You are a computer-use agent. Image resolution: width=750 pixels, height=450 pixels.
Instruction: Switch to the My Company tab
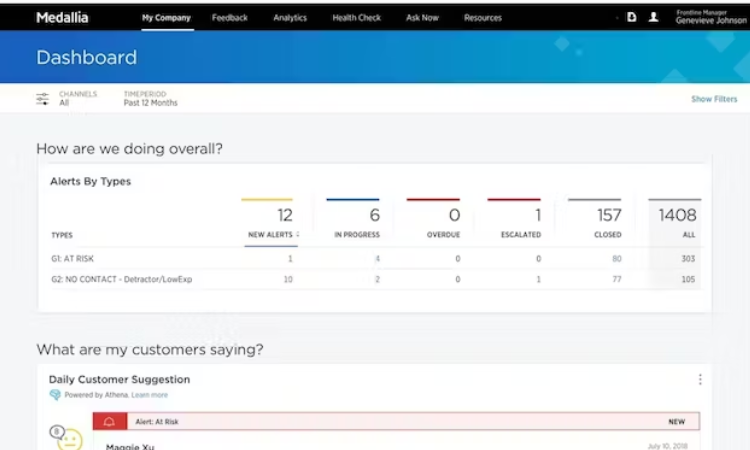pos(166,18)
